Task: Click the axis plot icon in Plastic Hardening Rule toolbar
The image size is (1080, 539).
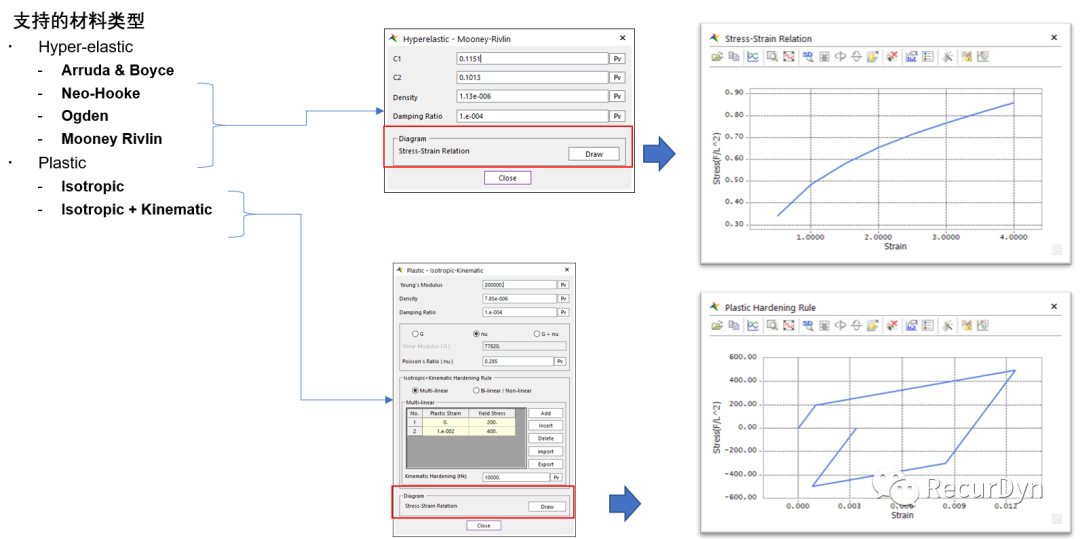Action: [x=752, y=326]
